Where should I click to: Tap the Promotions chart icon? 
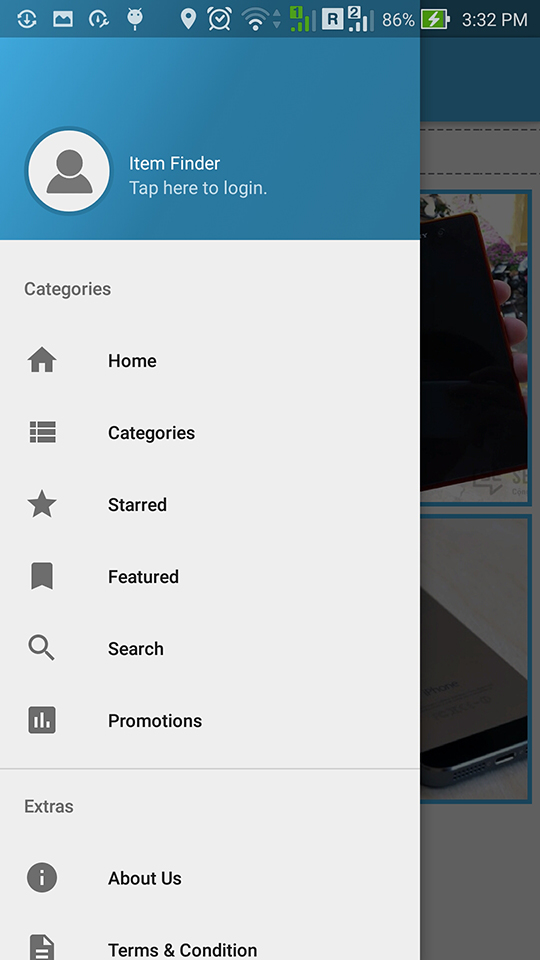42,720
